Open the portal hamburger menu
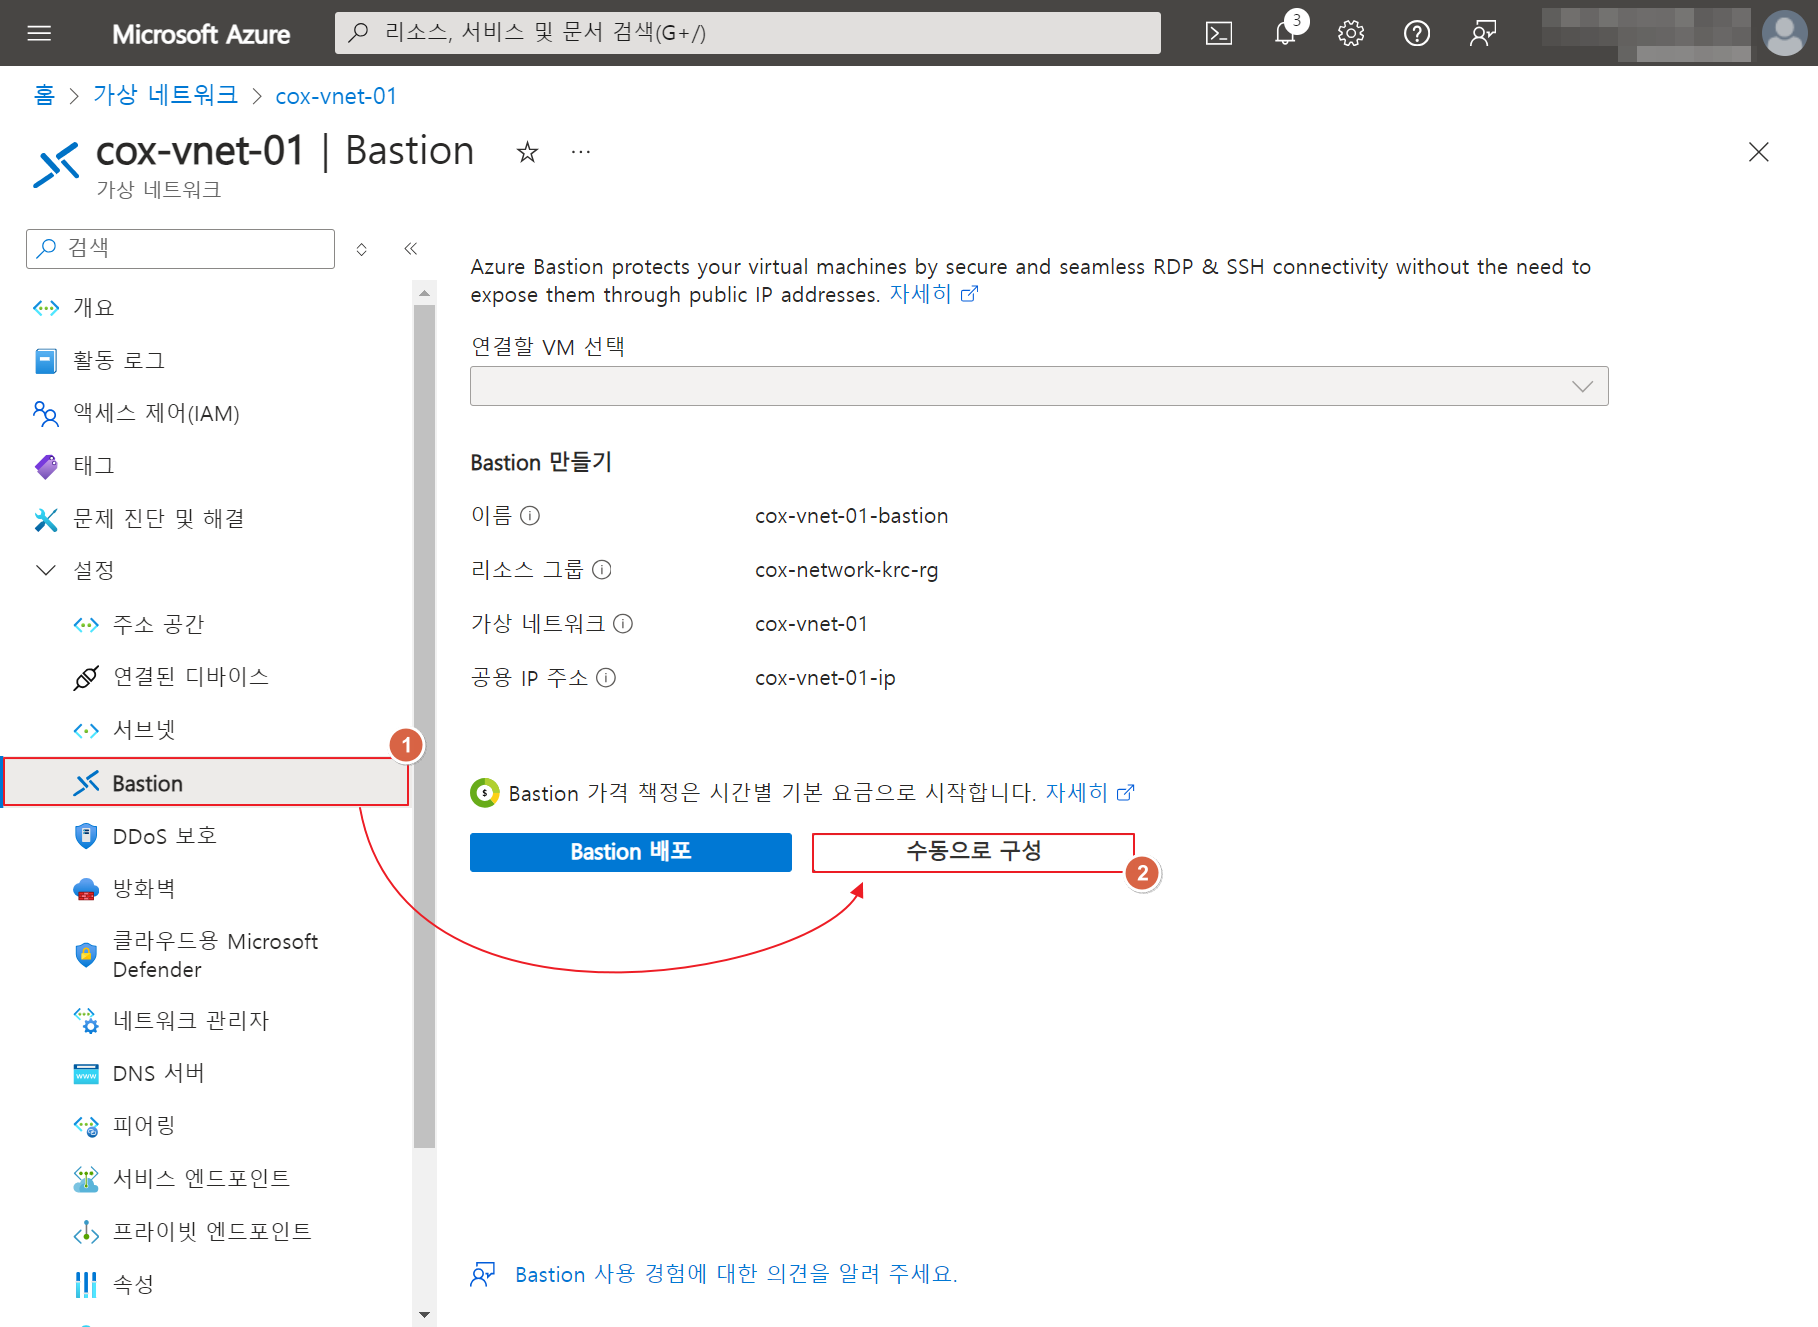This screenshot has width=1818, height=1327. [39, 33]
